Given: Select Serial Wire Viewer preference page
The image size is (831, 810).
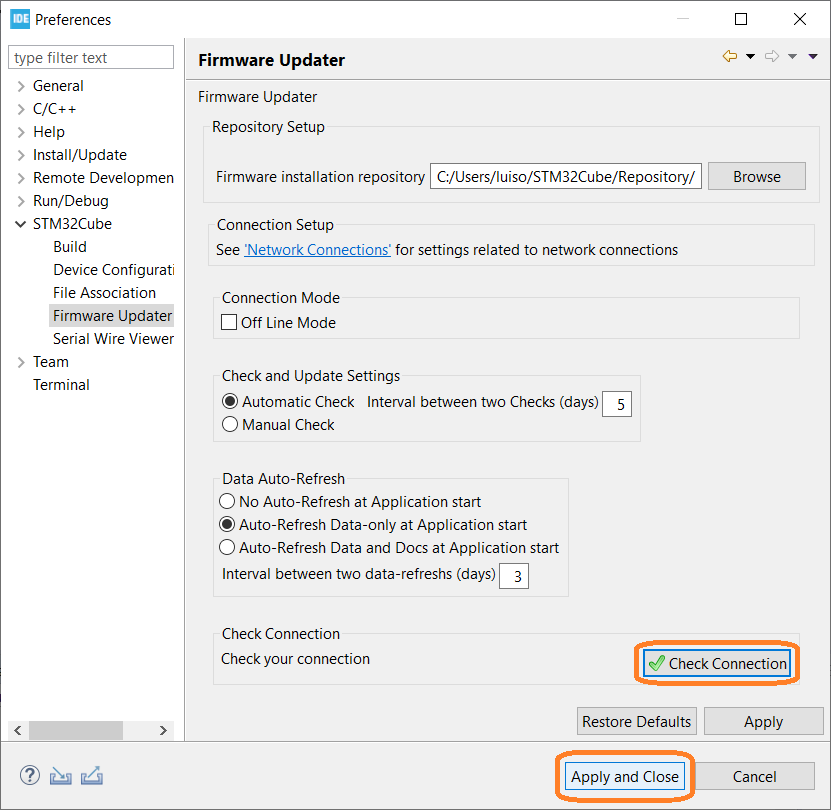Looking at the screenshot, I should (x=113, y=339).
